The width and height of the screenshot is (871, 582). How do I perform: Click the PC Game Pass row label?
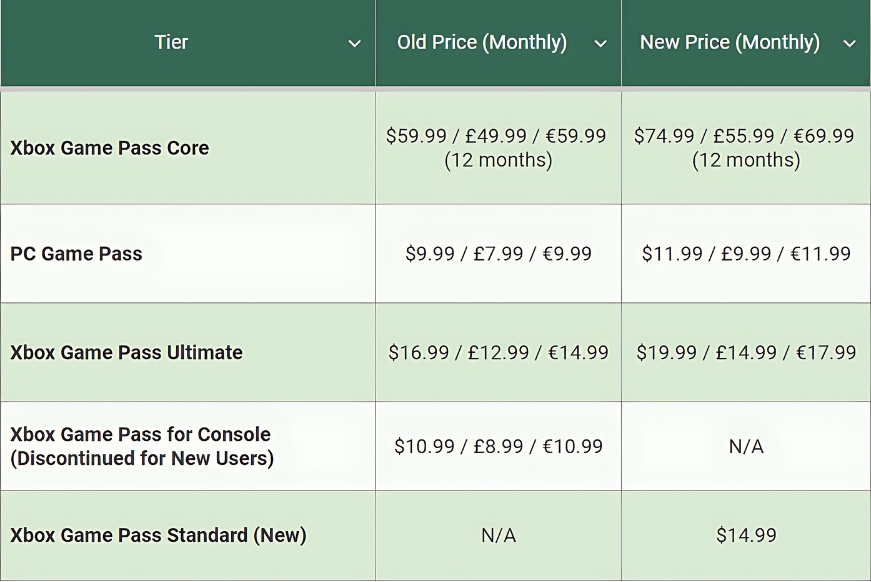76,254
